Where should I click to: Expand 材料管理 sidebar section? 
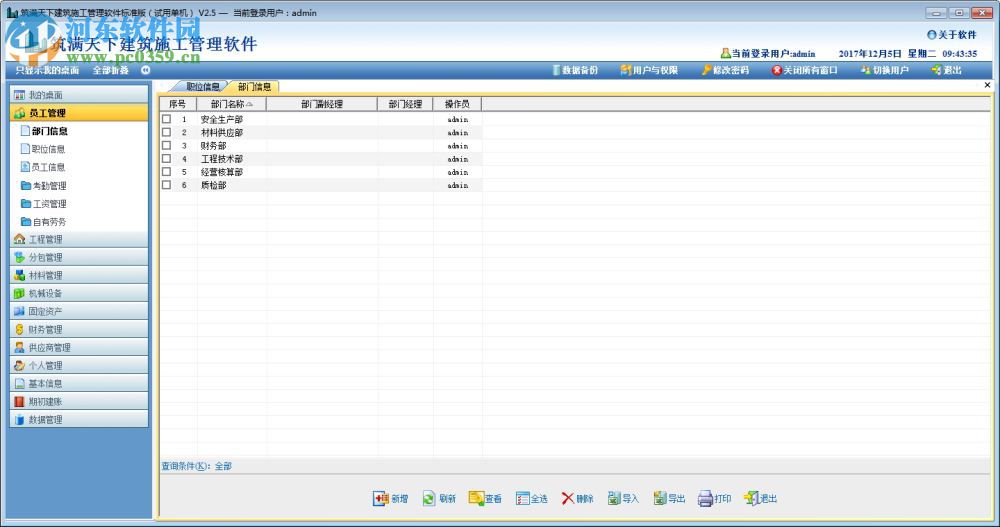point(79,275)
